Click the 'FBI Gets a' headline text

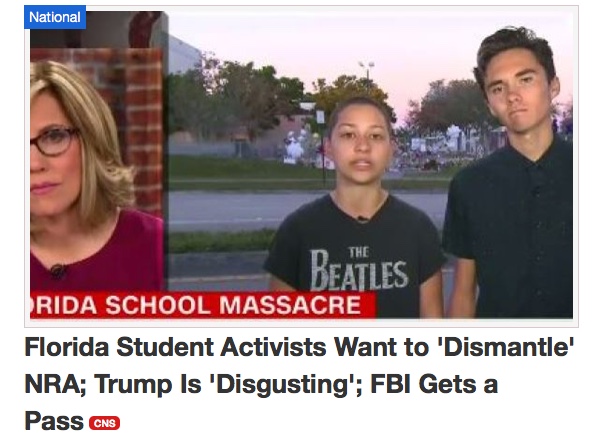434,384
